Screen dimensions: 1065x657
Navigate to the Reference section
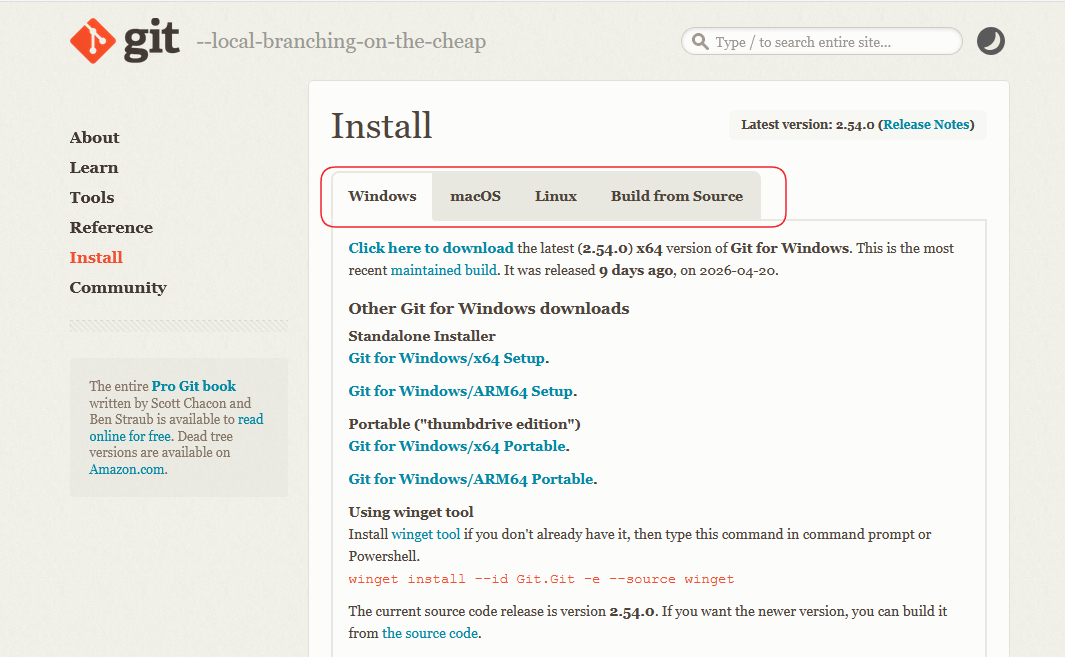111,228
